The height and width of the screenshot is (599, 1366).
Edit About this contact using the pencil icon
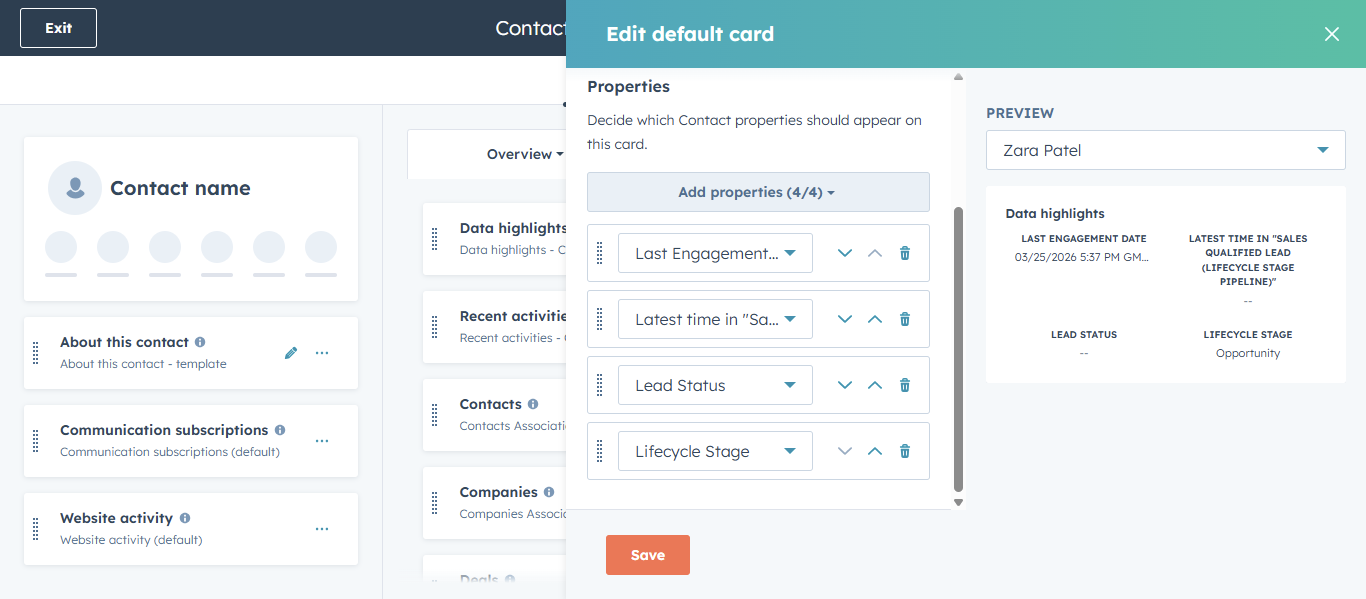click(290, 352)
